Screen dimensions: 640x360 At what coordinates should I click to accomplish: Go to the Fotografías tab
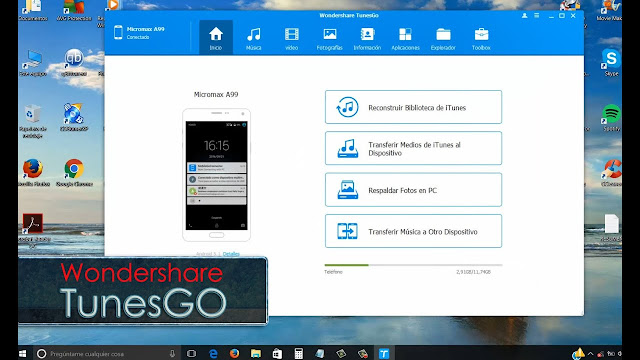click(329, 38)
